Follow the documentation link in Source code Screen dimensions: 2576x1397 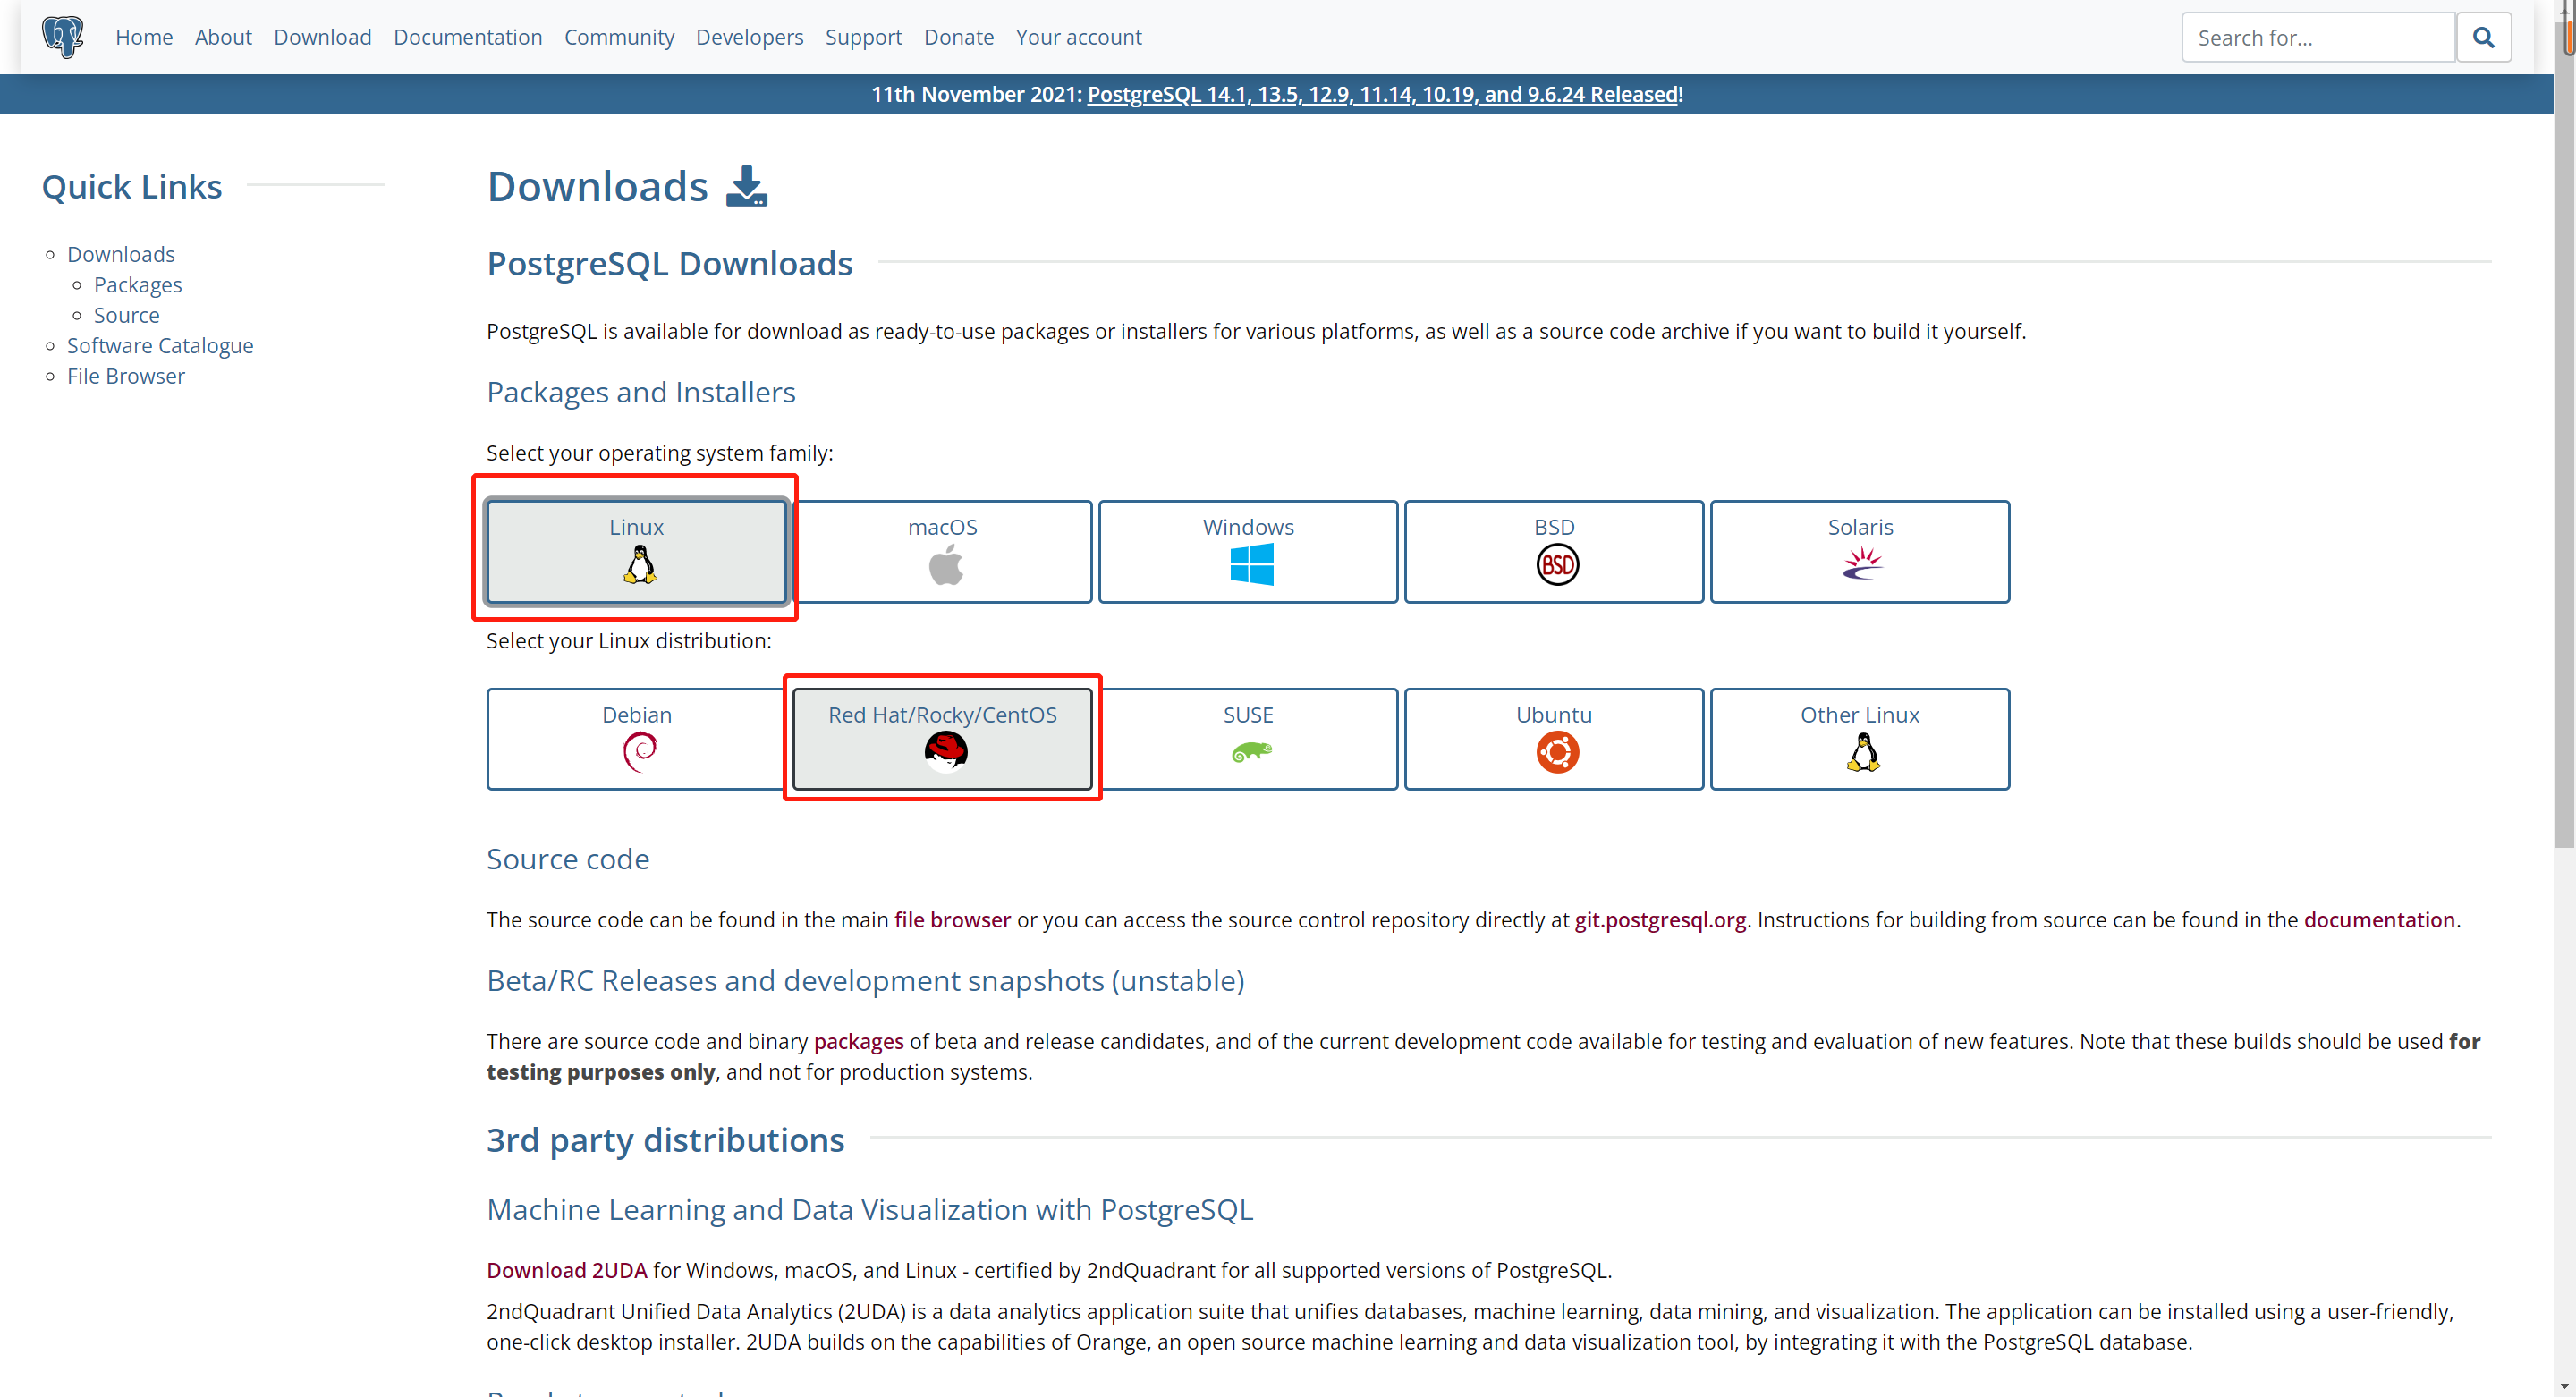coord(2379,920)
